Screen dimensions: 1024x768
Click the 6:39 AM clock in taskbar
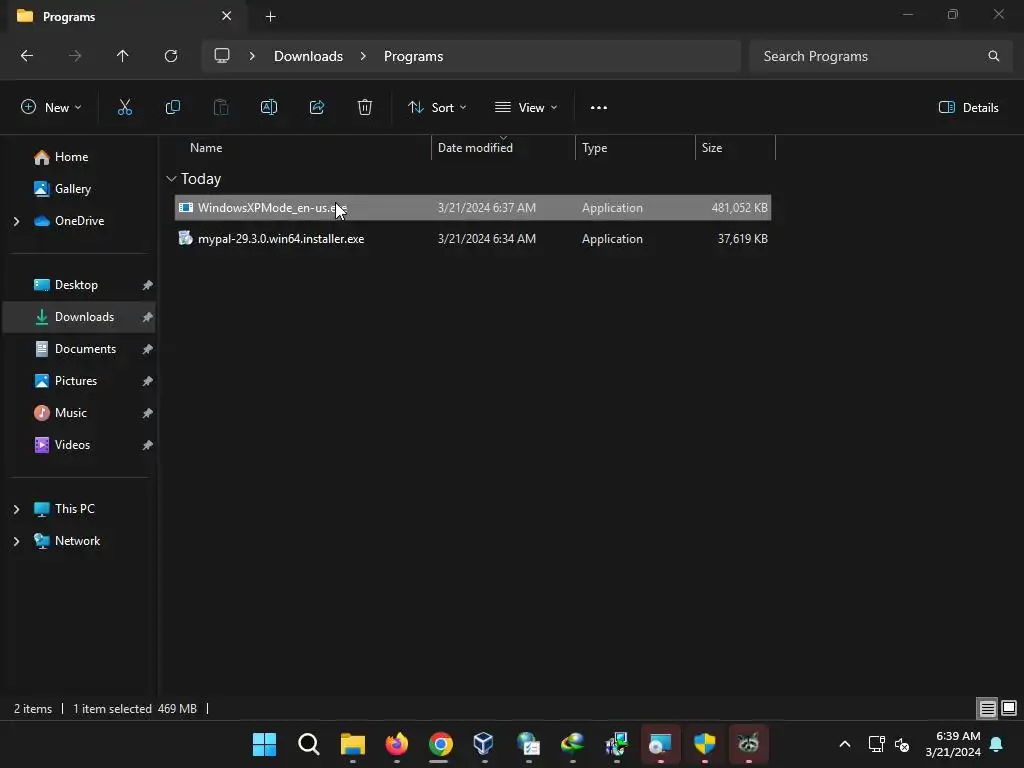[953, 744]
